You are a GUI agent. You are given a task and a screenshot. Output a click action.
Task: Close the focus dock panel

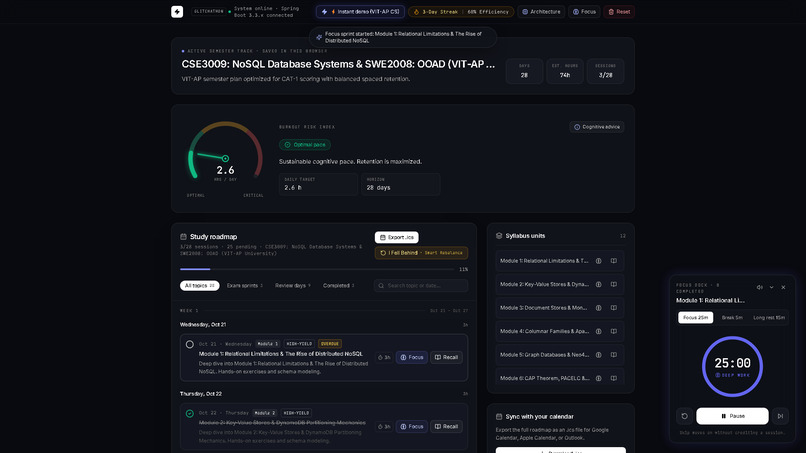tap(783, 287)
